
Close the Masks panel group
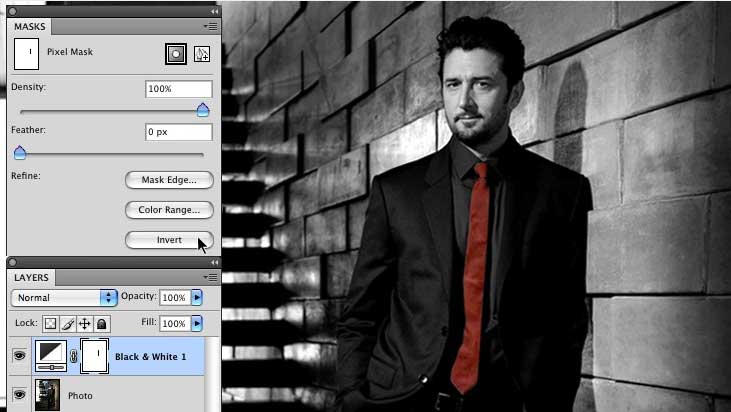tap(13, 11)
